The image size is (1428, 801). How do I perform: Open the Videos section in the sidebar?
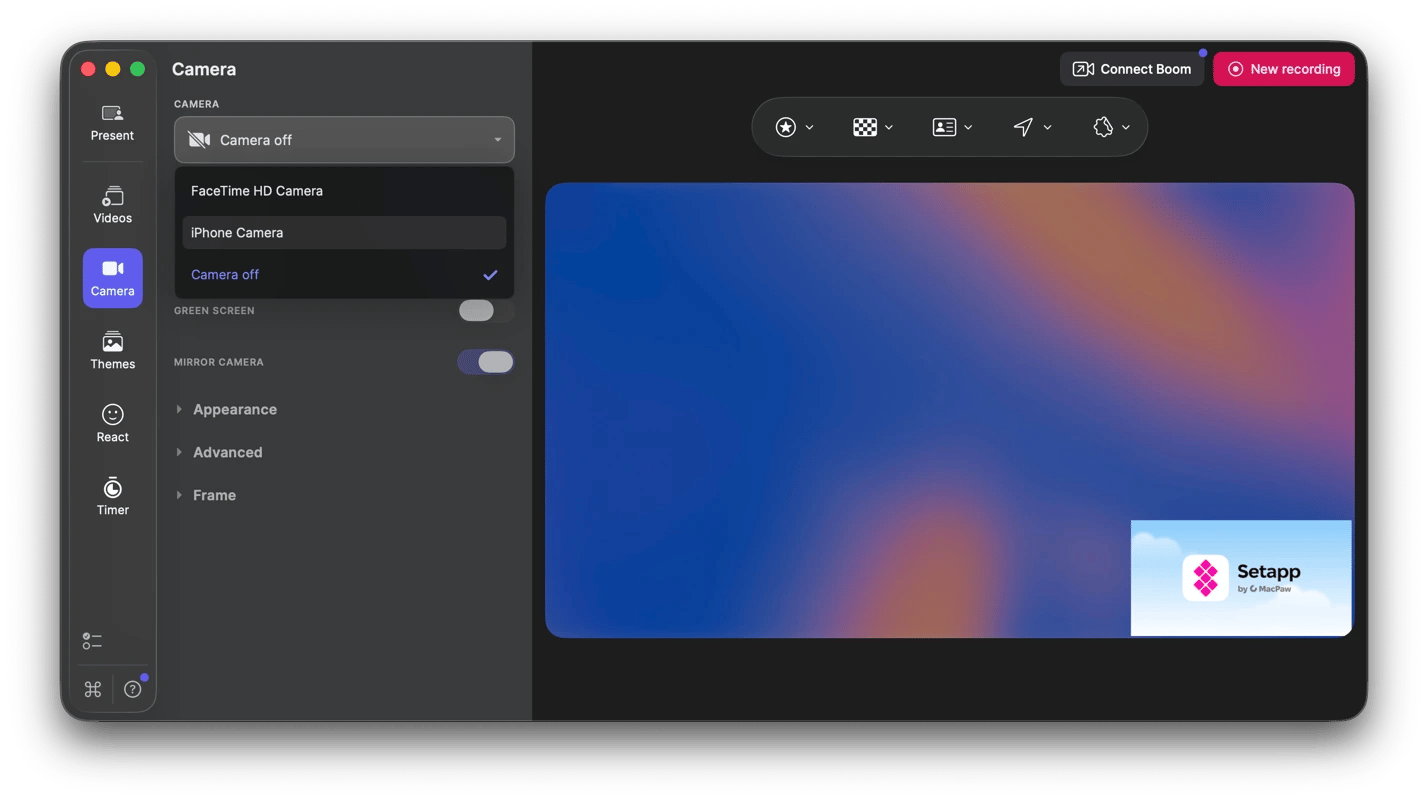click(112, 205)
